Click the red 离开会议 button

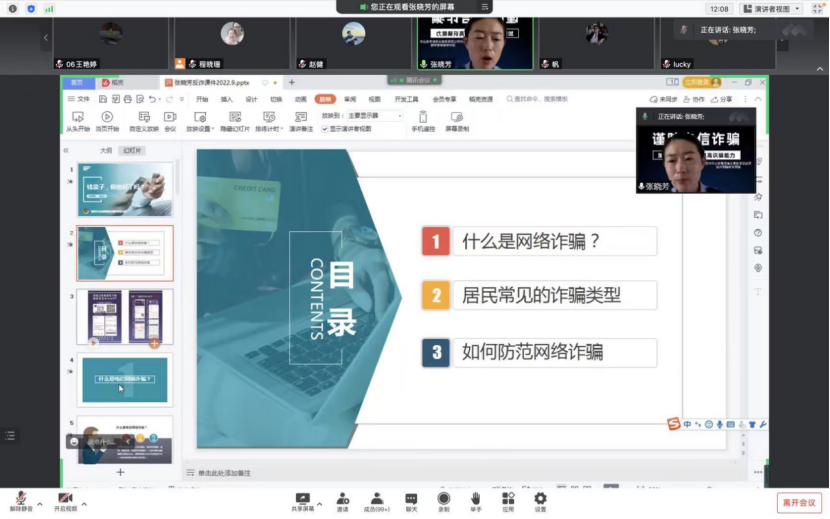click(799, 502)
